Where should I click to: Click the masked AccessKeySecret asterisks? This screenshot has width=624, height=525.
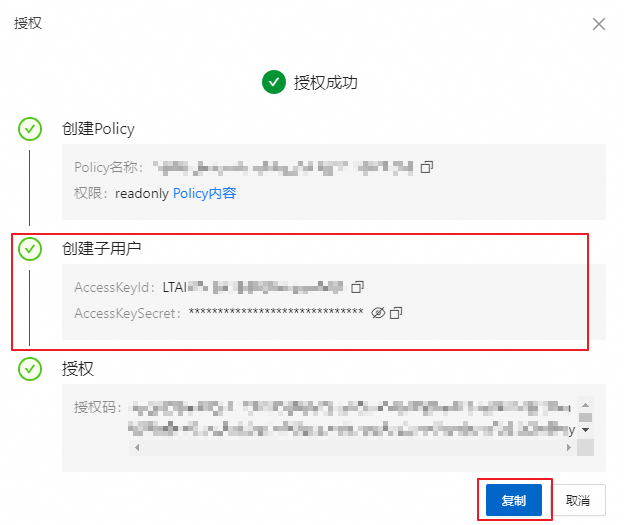click(276, 312)
